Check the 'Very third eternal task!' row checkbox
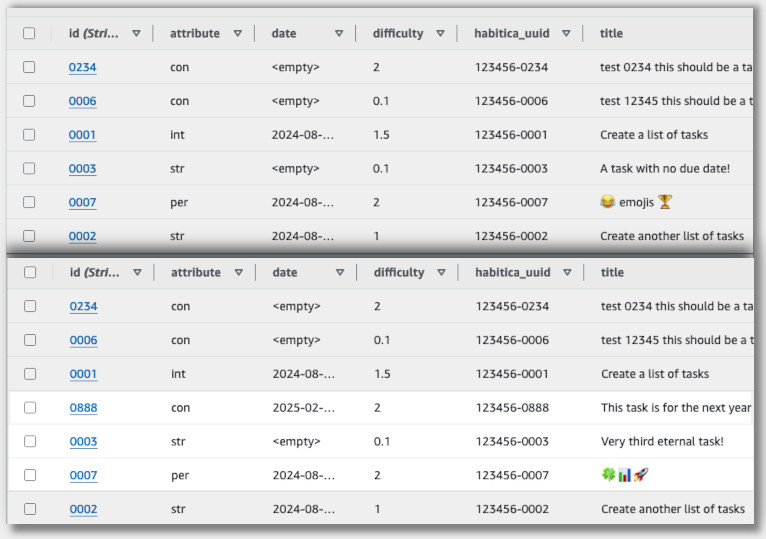The image size is (766, 539). [x=30, y=441]
